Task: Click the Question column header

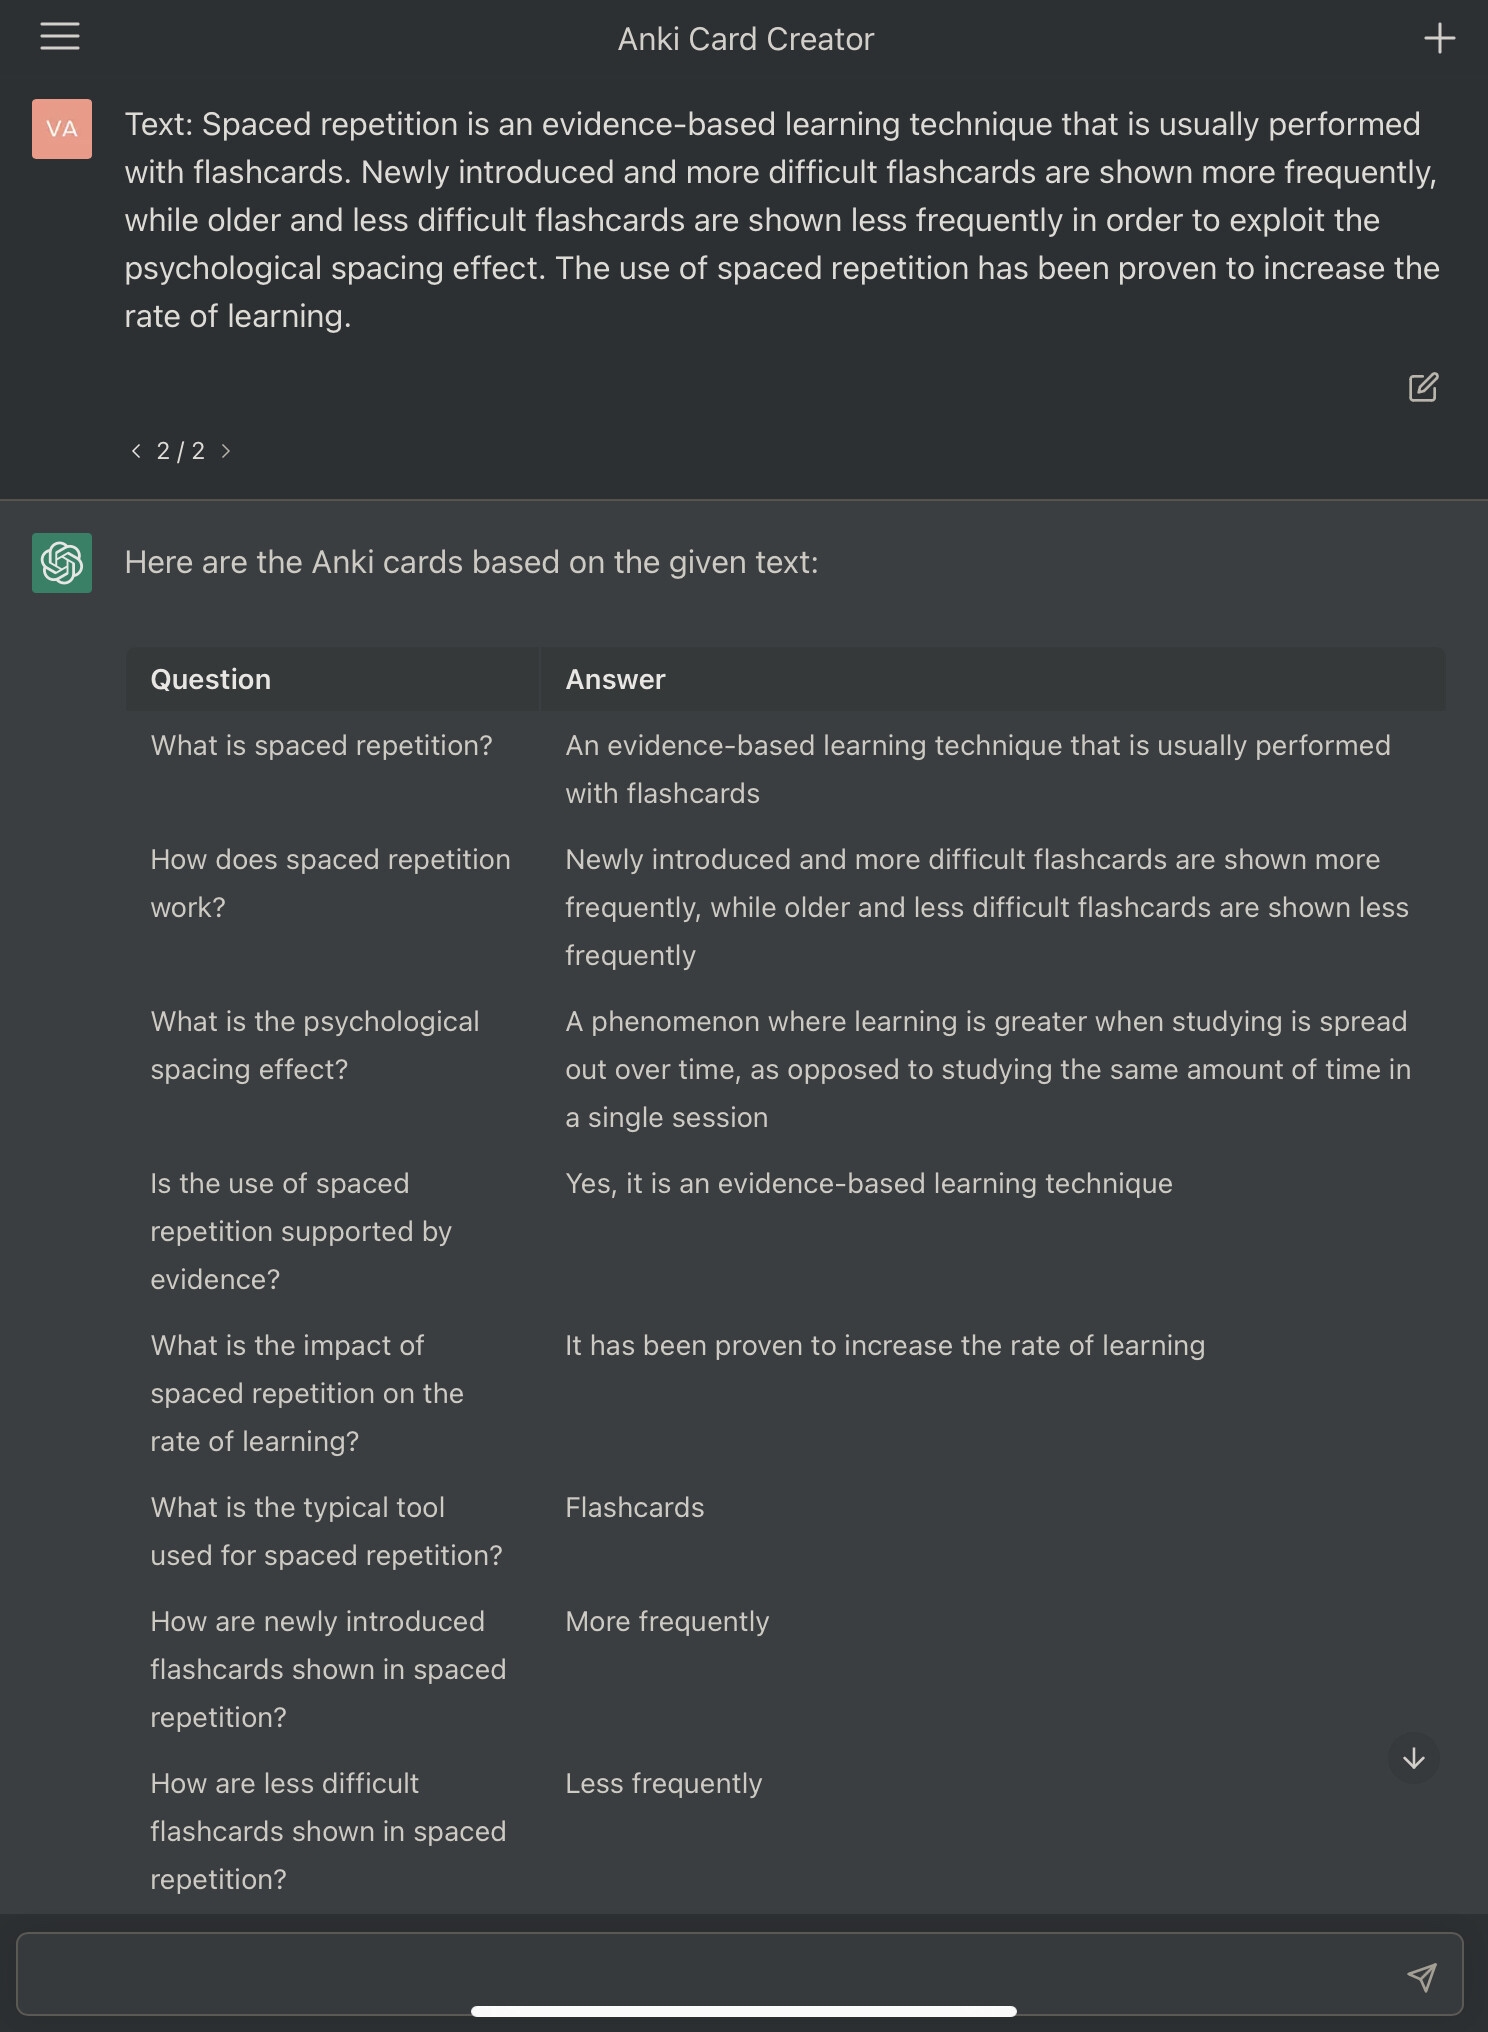Action: coord(211,680)
